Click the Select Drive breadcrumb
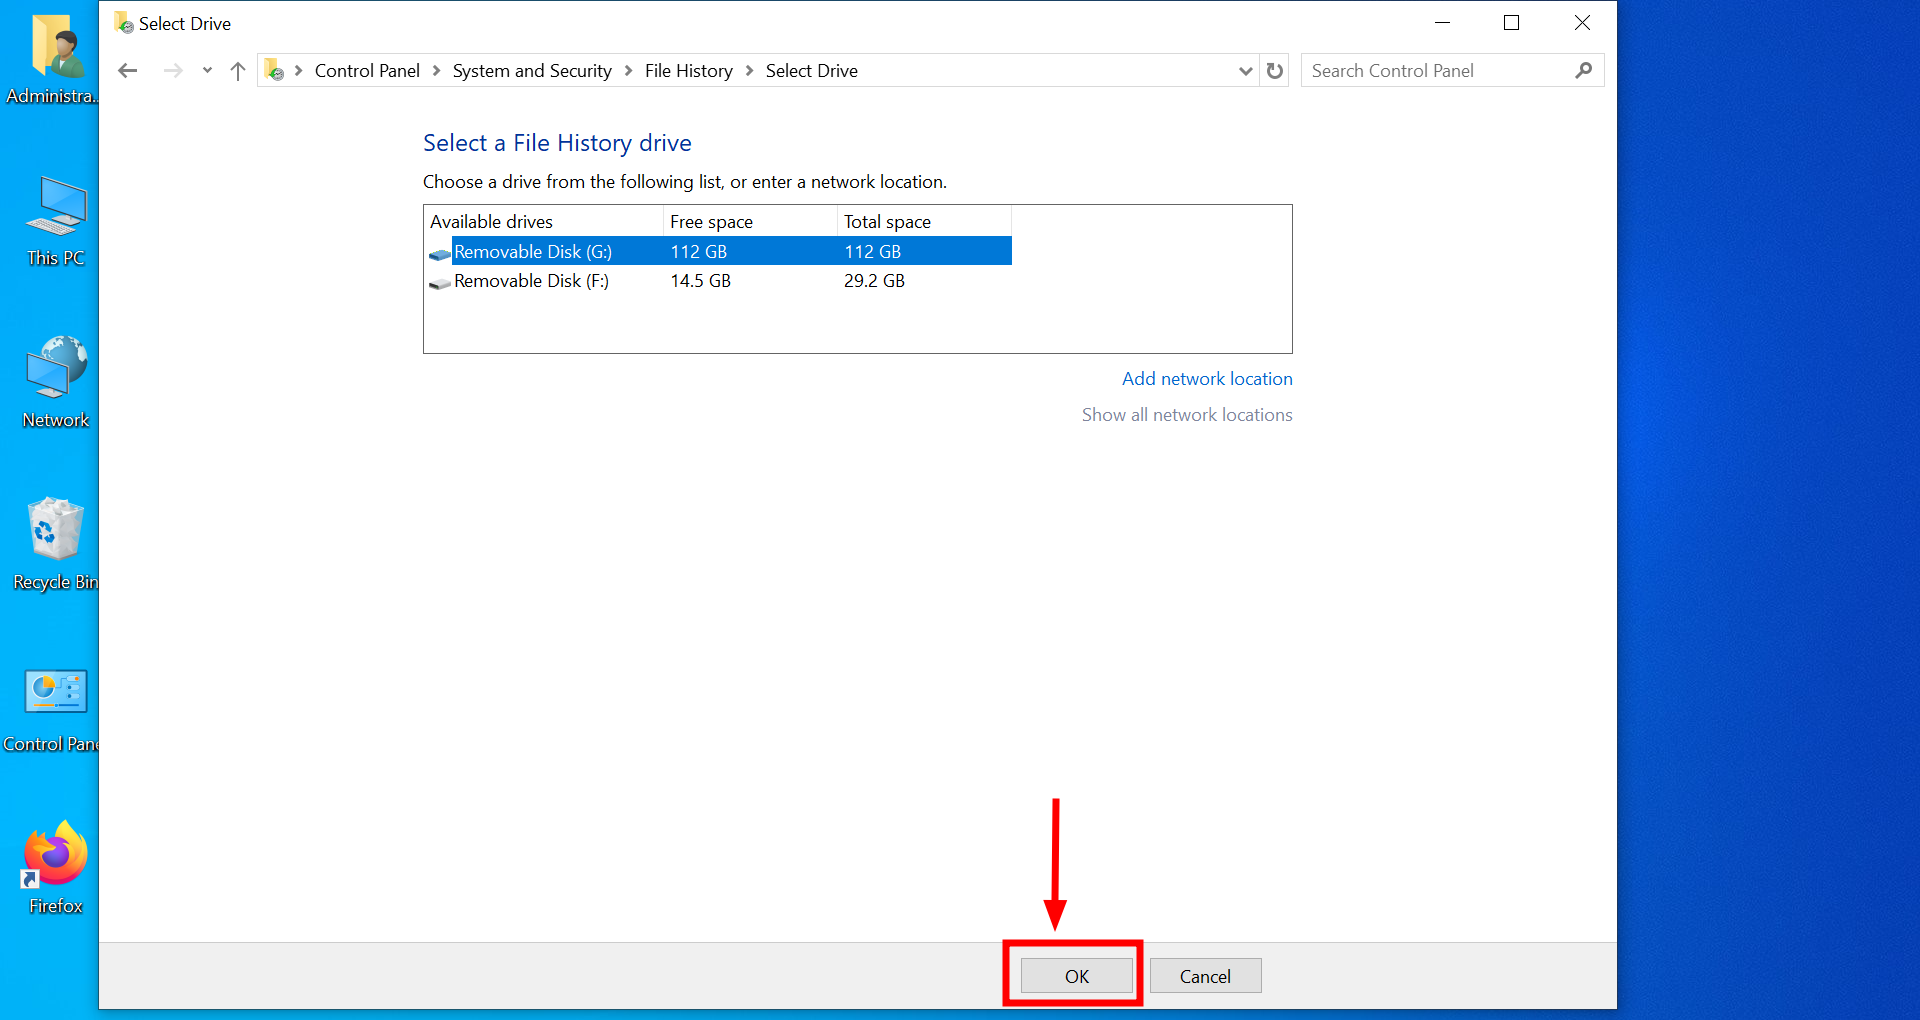 [x=812, y=70]
